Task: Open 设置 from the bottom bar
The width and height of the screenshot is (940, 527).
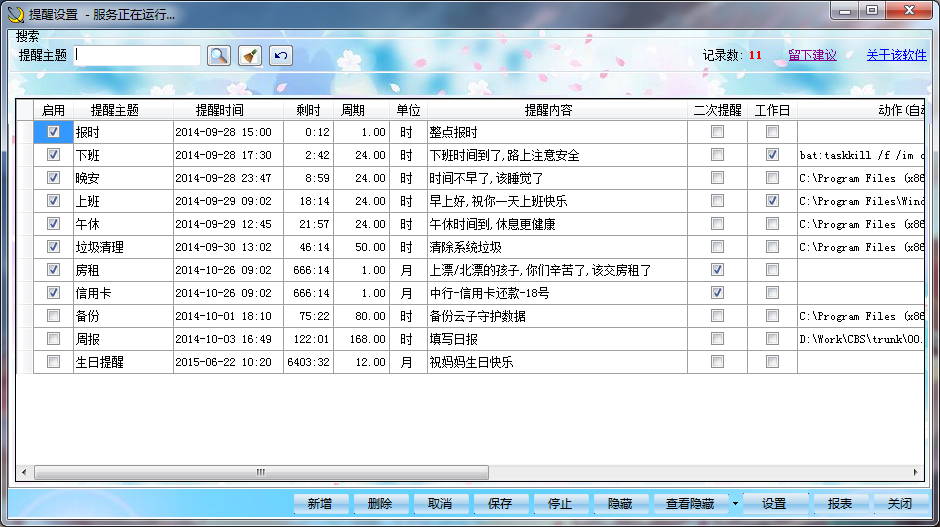Action: click(774, 504)
